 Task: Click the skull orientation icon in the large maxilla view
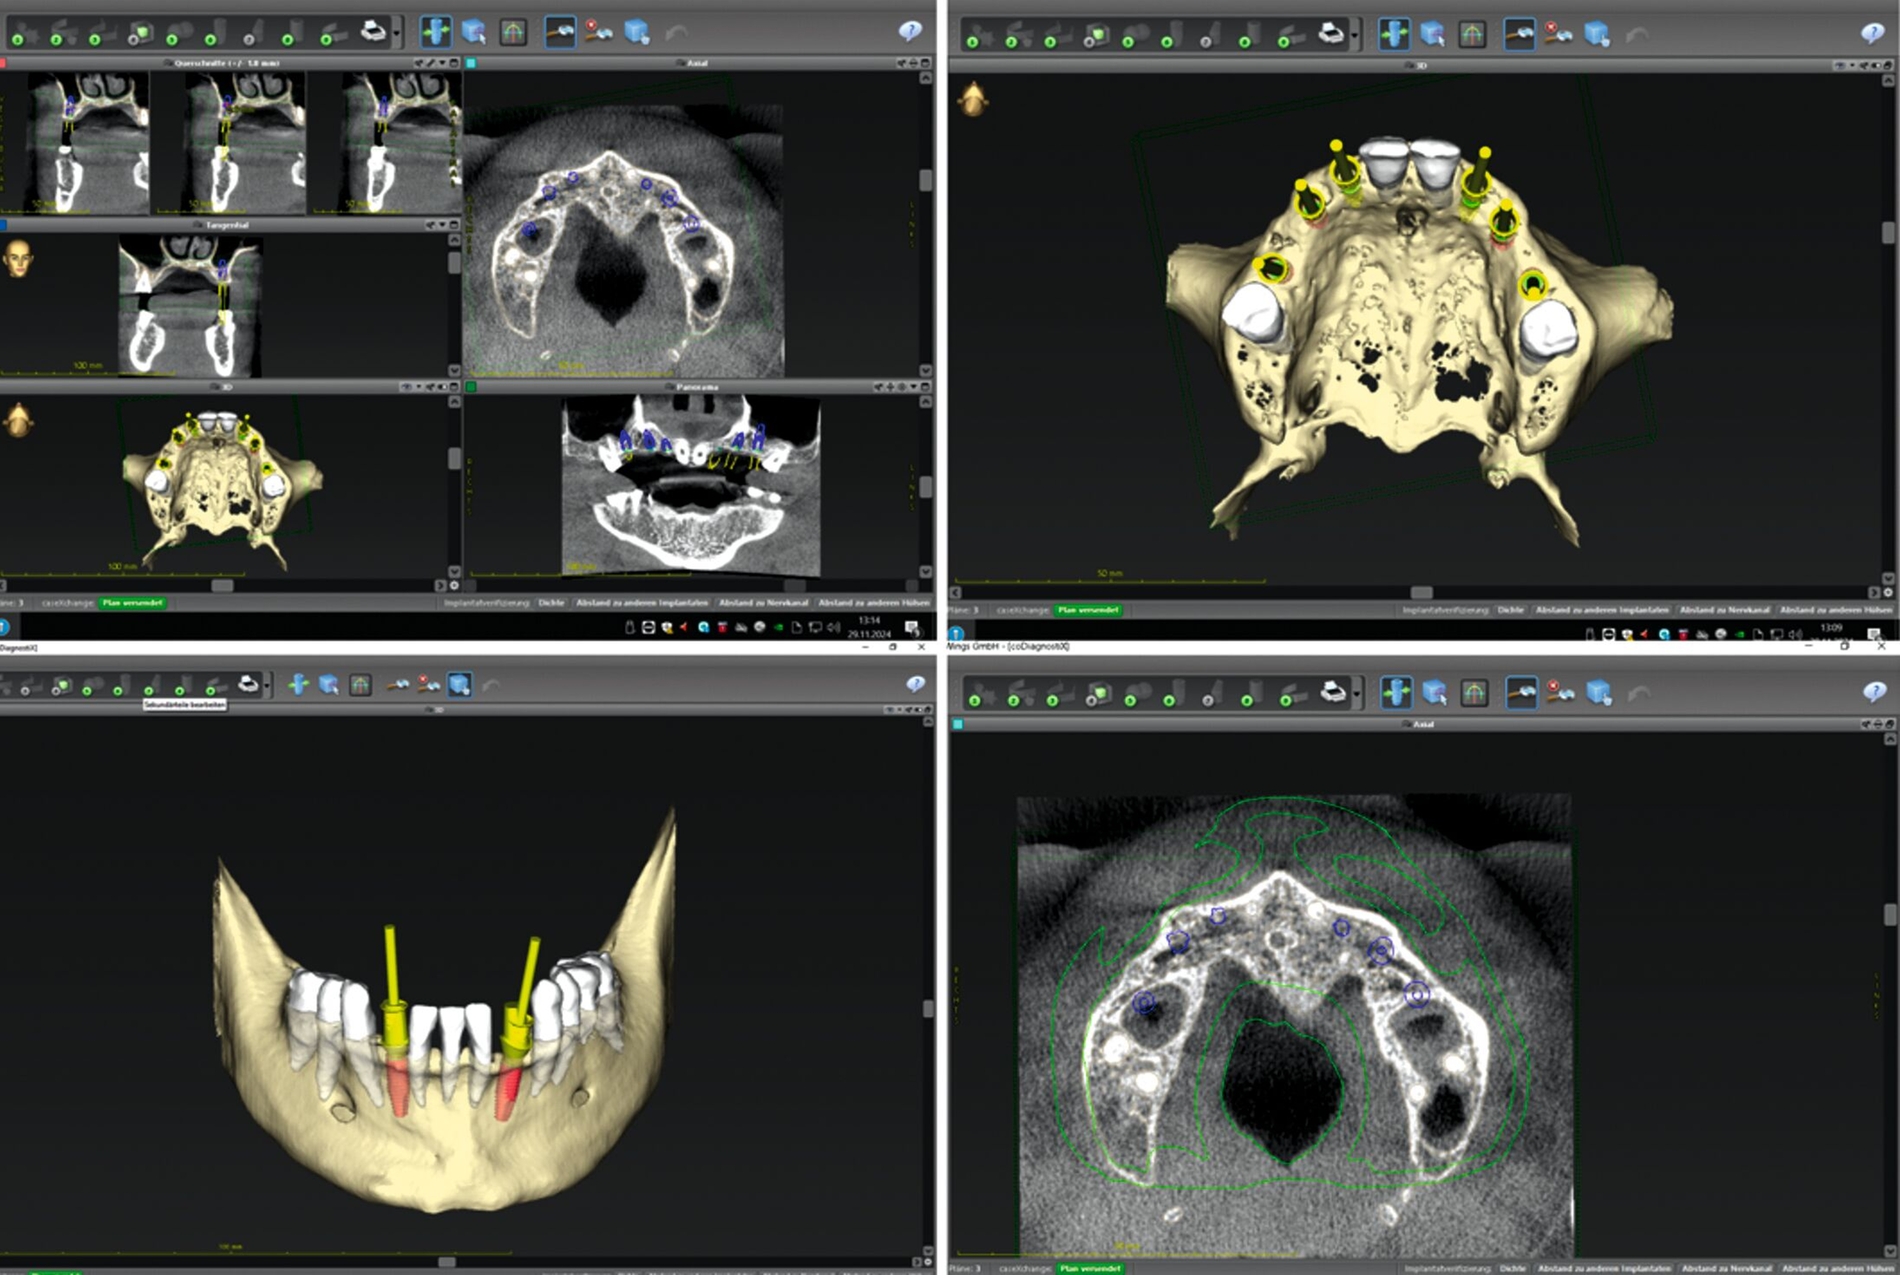973,100
